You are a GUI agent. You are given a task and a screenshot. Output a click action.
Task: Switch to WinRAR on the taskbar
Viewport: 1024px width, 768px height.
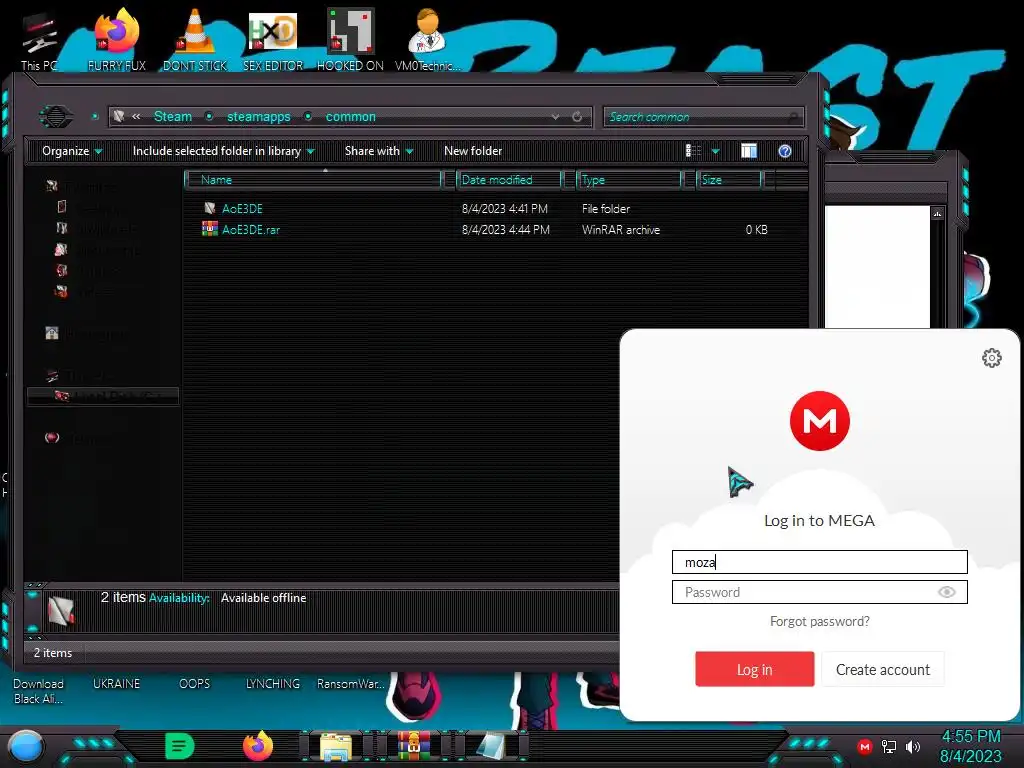point(414,746)
